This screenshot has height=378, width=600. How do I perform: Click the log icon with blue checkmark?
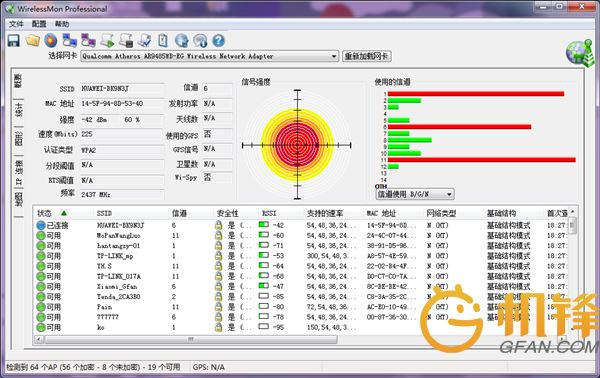145,41
